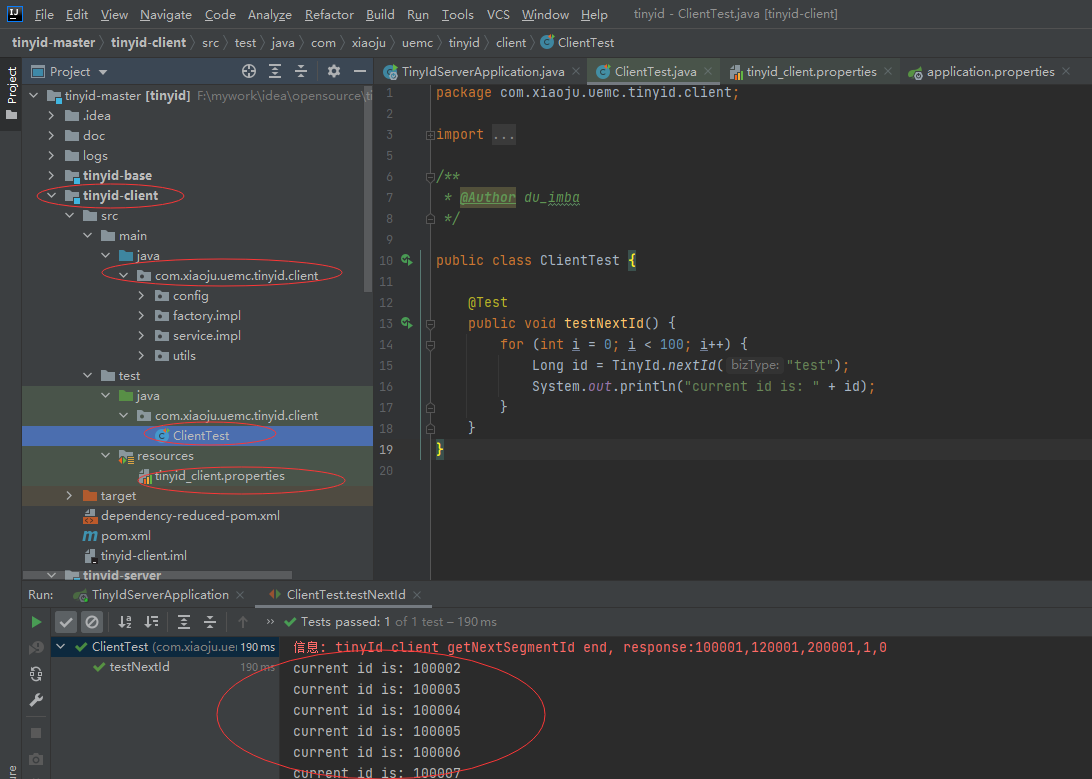The image size is (1092, 779).
Task: Click Project tree vertical scrollbar
Action: [367, 189]
